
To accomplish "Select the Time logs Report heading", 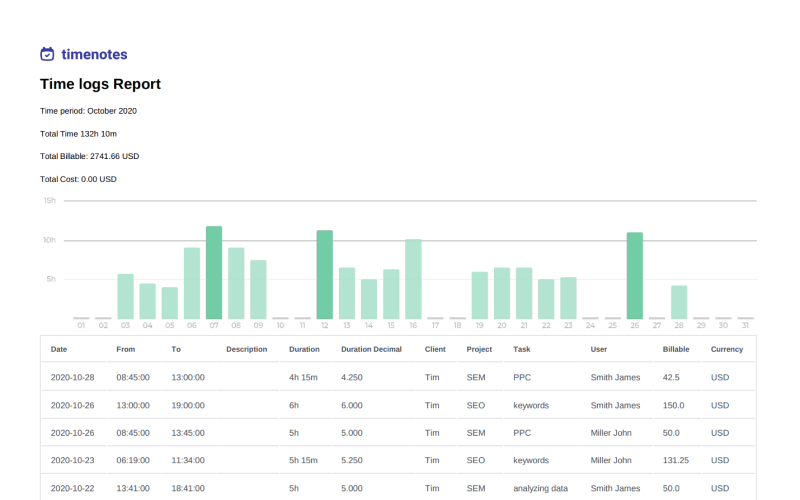I will 100,84.
